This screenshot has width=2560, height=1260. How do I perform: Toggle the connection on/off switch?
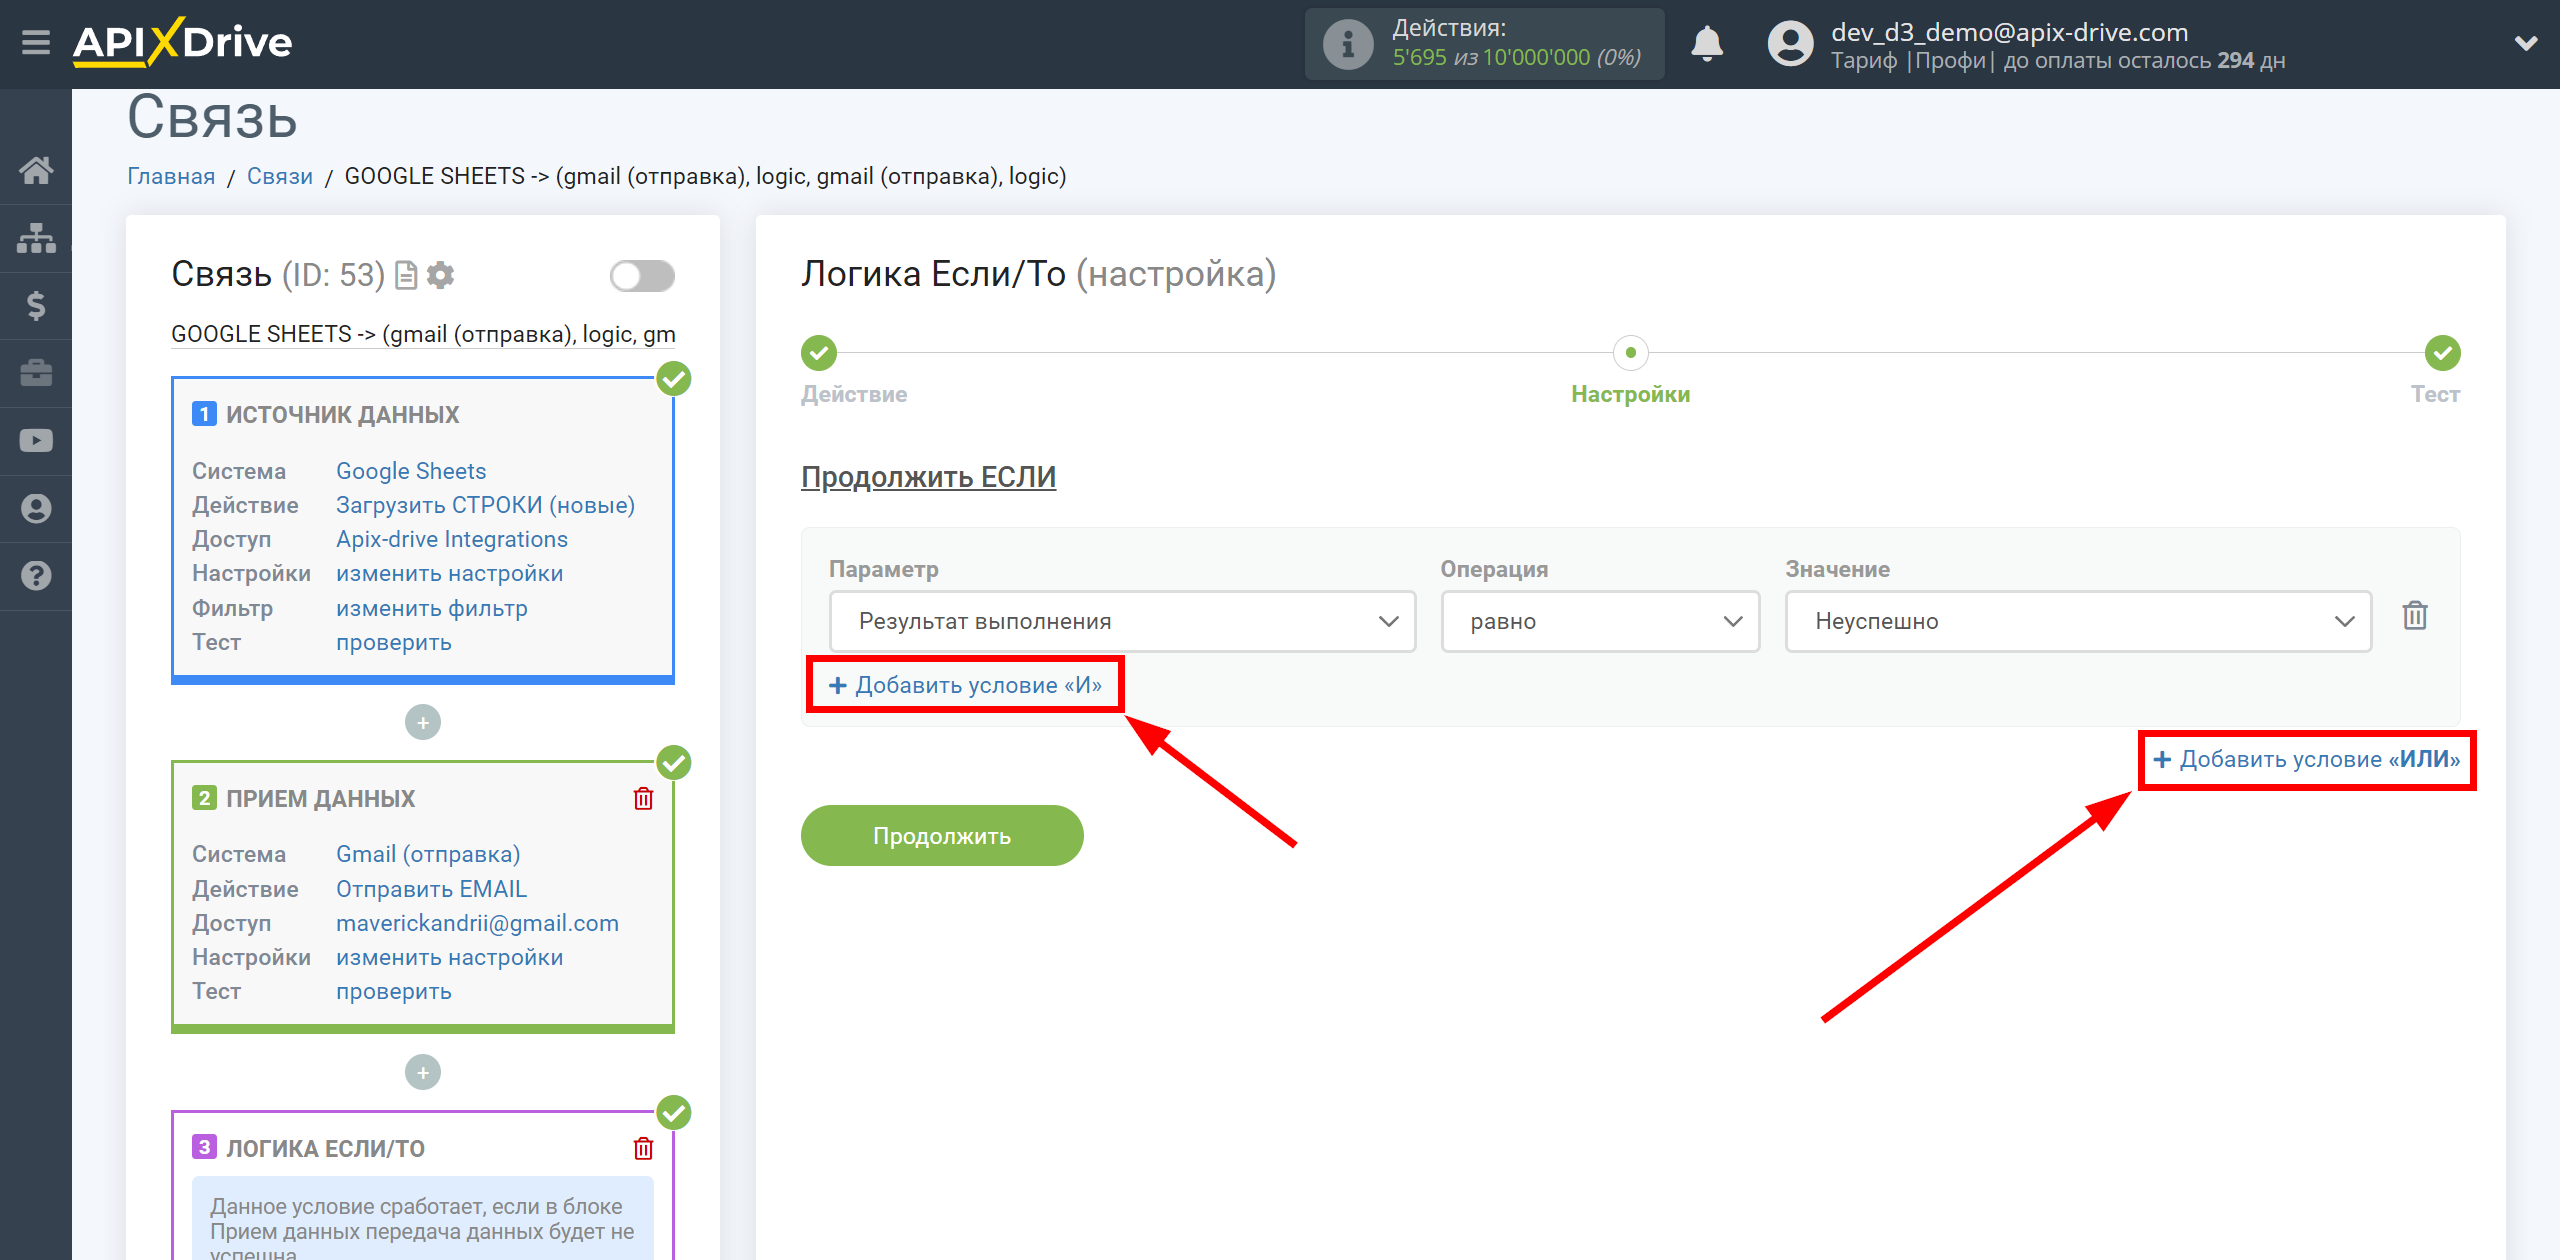pyautogui.click(x=642, y=276)
